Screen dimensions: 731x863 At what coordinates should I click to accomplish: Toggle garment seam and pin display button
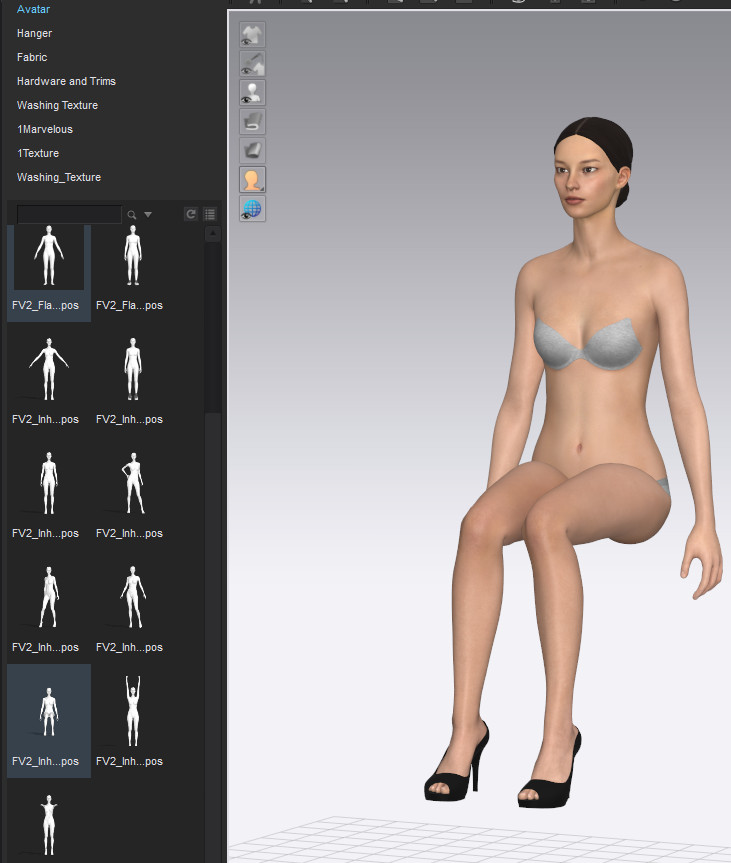point(252,63)
